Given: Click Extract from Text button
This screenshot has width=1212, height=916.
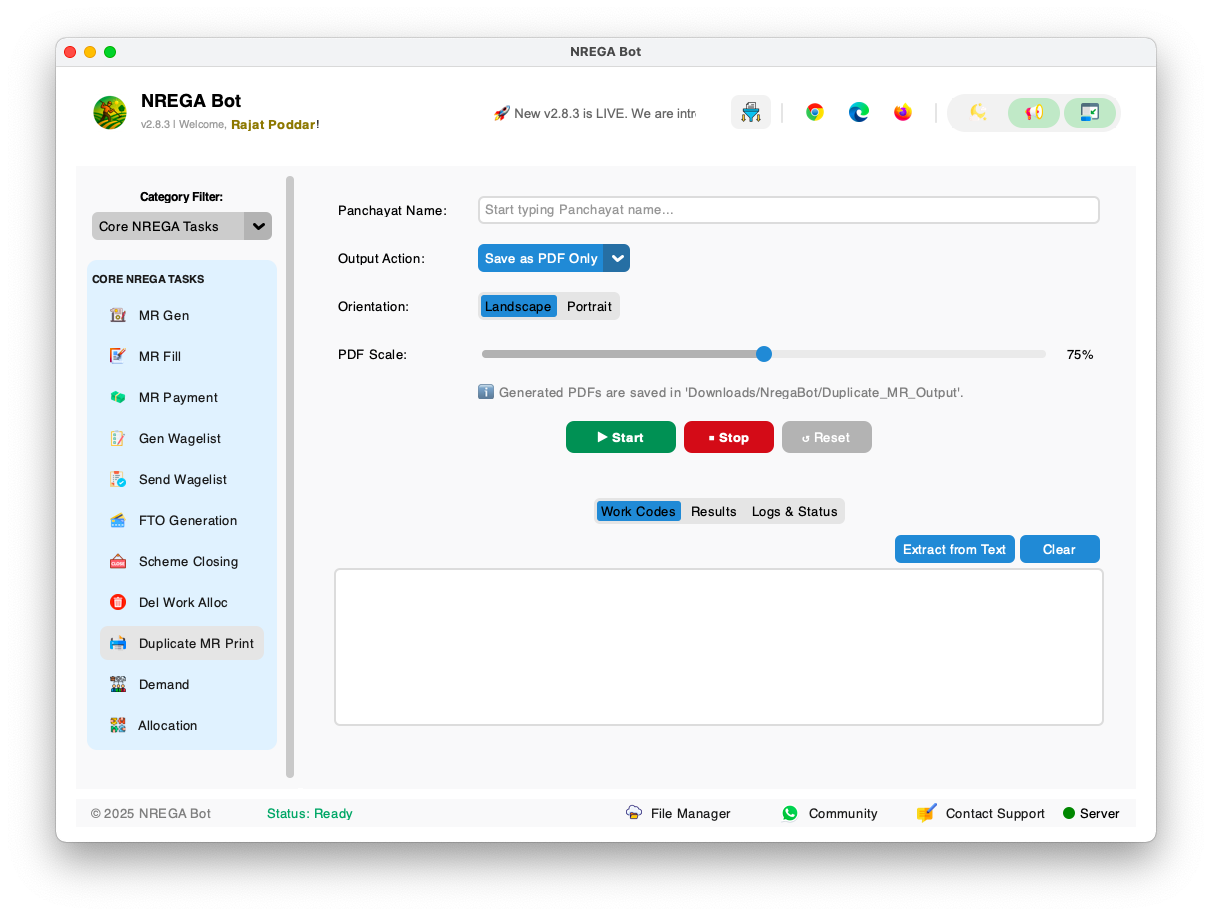Looking at the screenshot, I should pos(955,549).
